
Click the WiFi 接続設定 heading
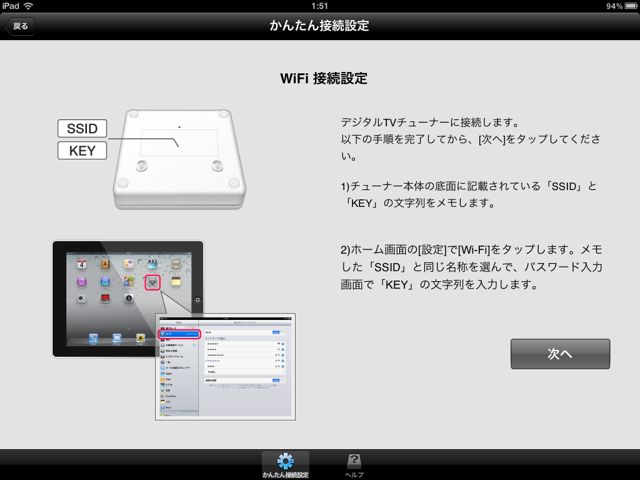click(x=324, y=78)
